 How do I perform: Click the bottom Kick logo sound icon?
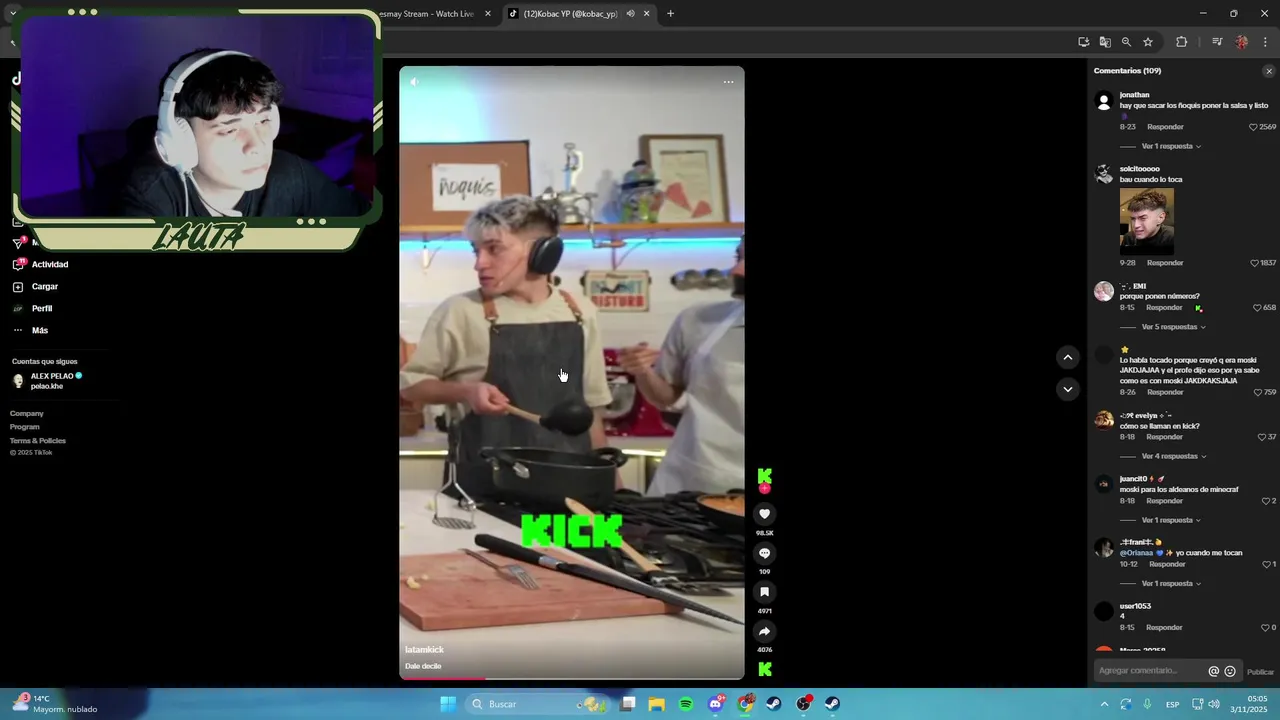764,669
